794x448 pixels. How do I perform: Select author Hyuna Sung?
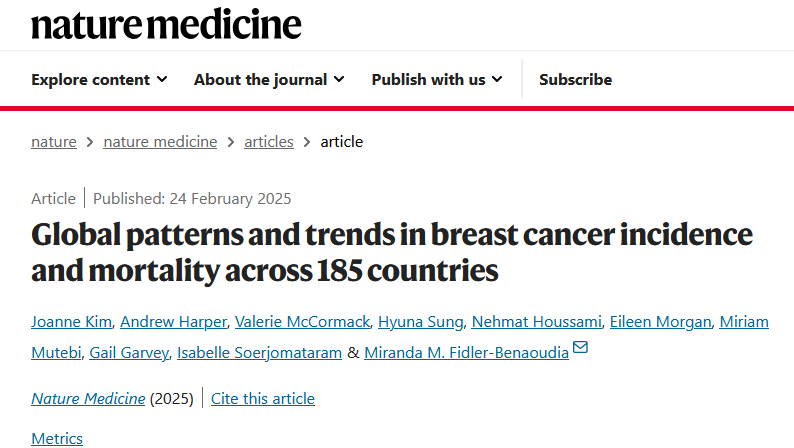[421, 321]
